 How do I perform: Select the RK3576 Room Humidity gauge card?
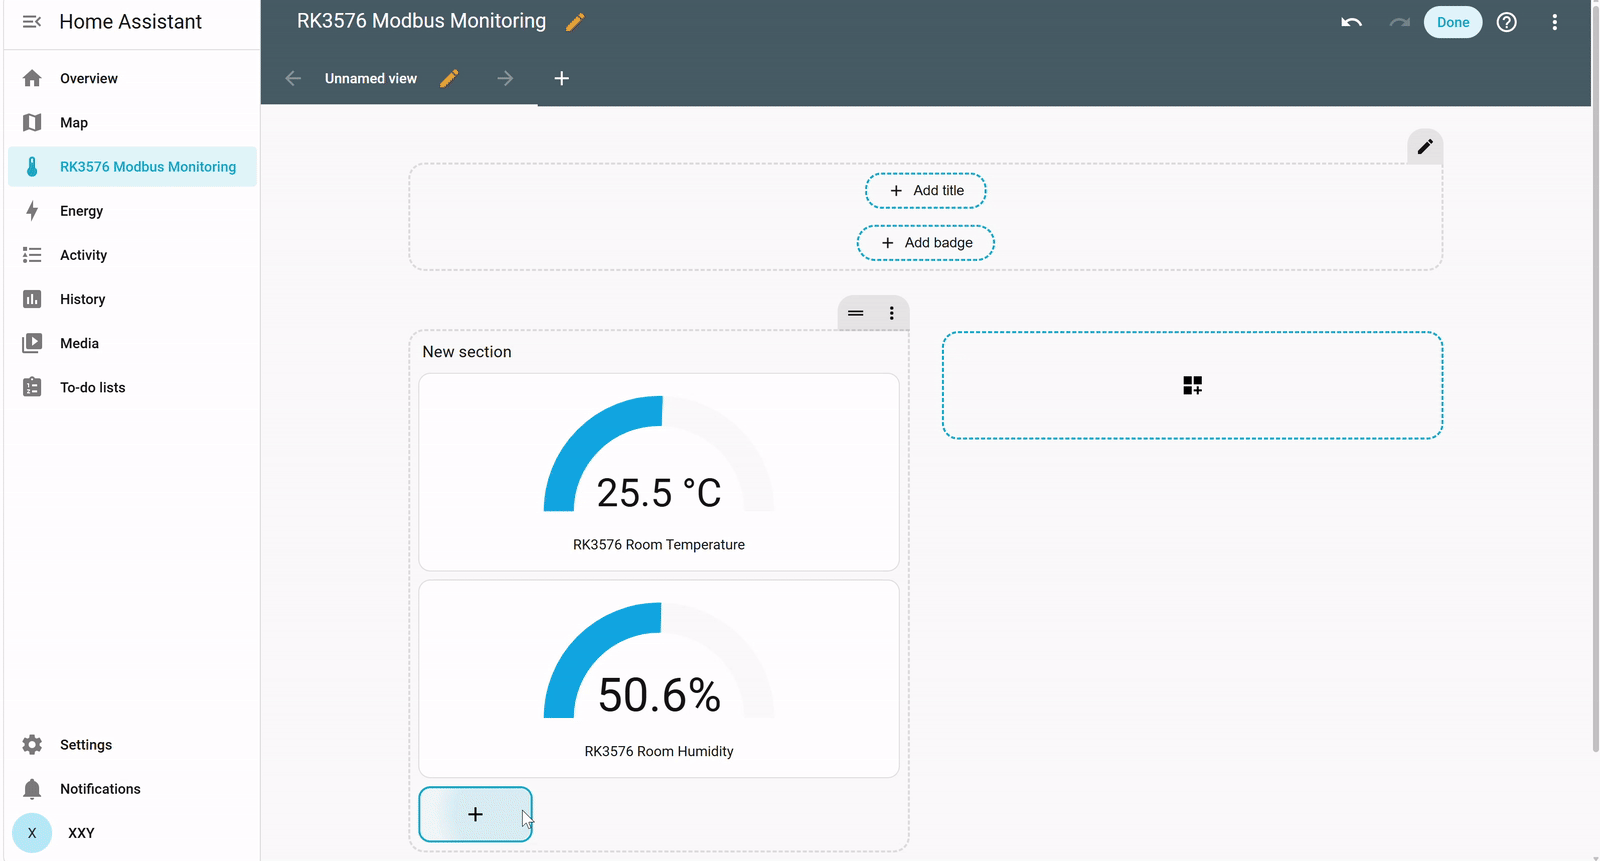659,679
